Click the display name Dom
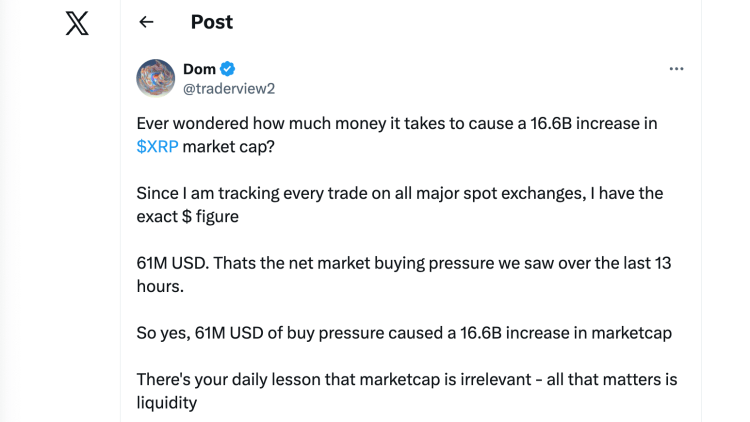The width and height of the screenshot is (750, 422). click(x=199, y=69)
